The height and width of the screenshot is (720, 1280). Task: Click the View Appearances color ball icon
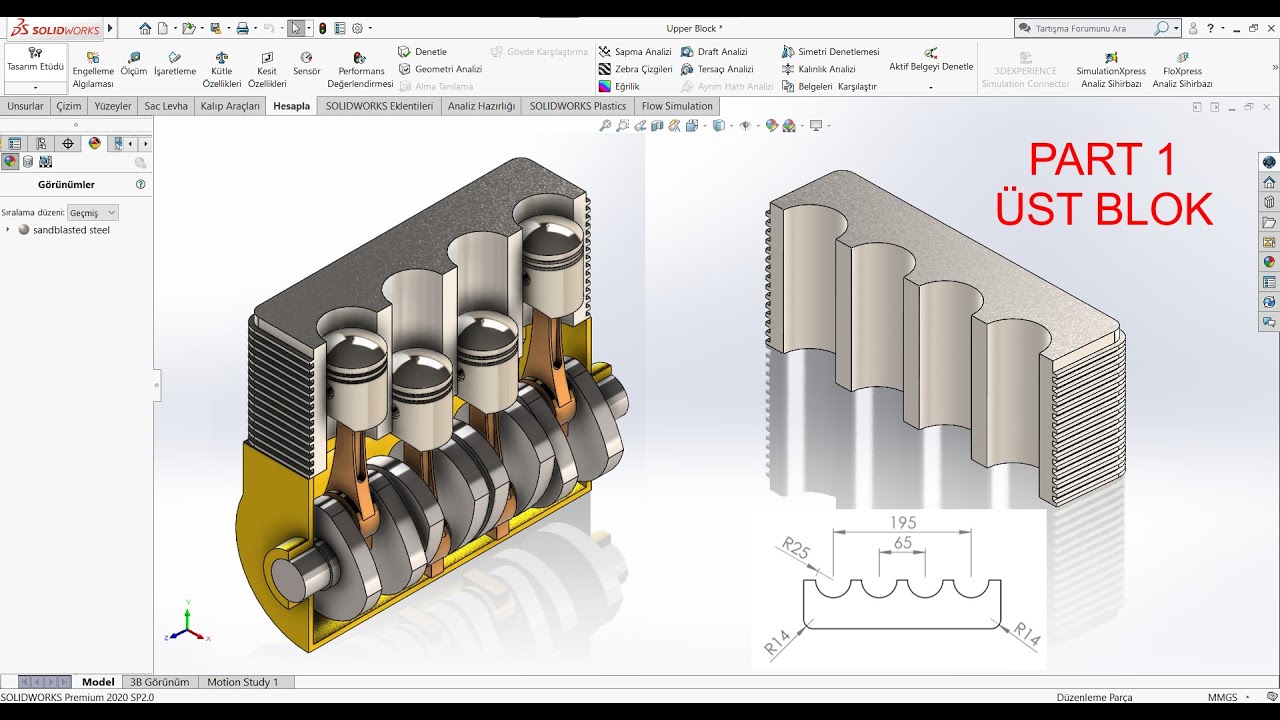[x=10, y=162]
